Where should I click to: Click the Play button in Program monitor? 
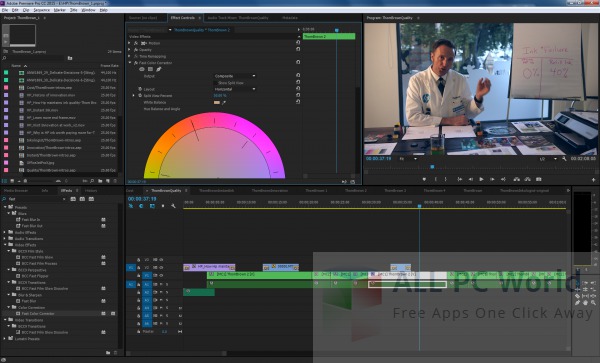click(x=481, y=179)
